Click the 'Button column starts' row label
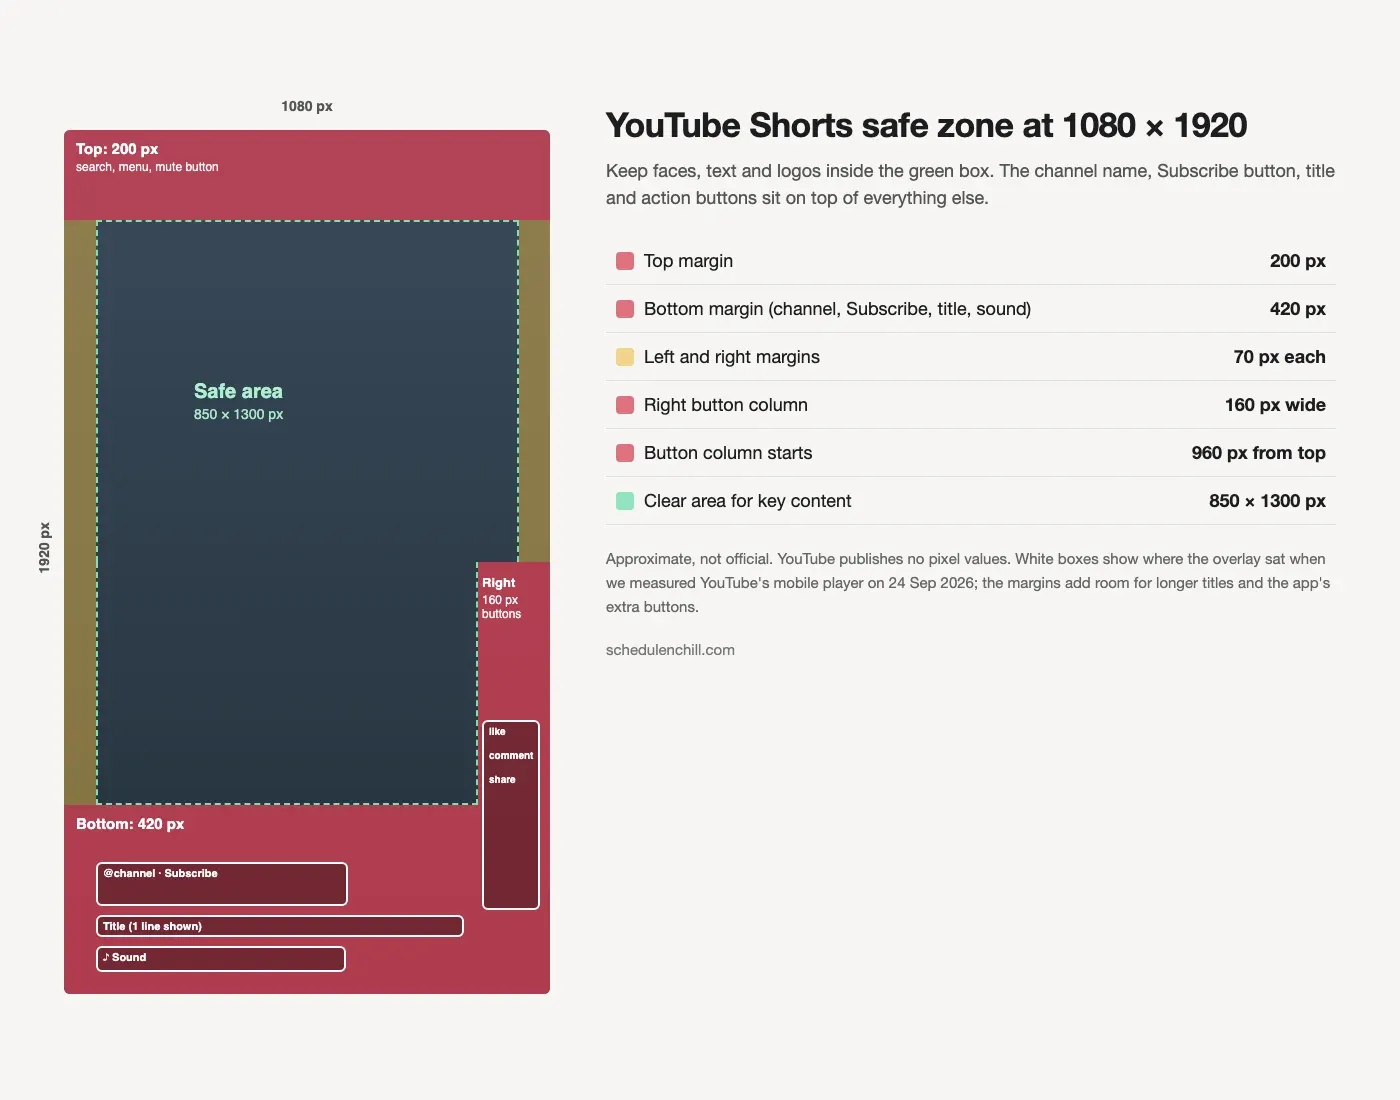The width and height of the screenshot is (1400, 1100). coord(728,453)
